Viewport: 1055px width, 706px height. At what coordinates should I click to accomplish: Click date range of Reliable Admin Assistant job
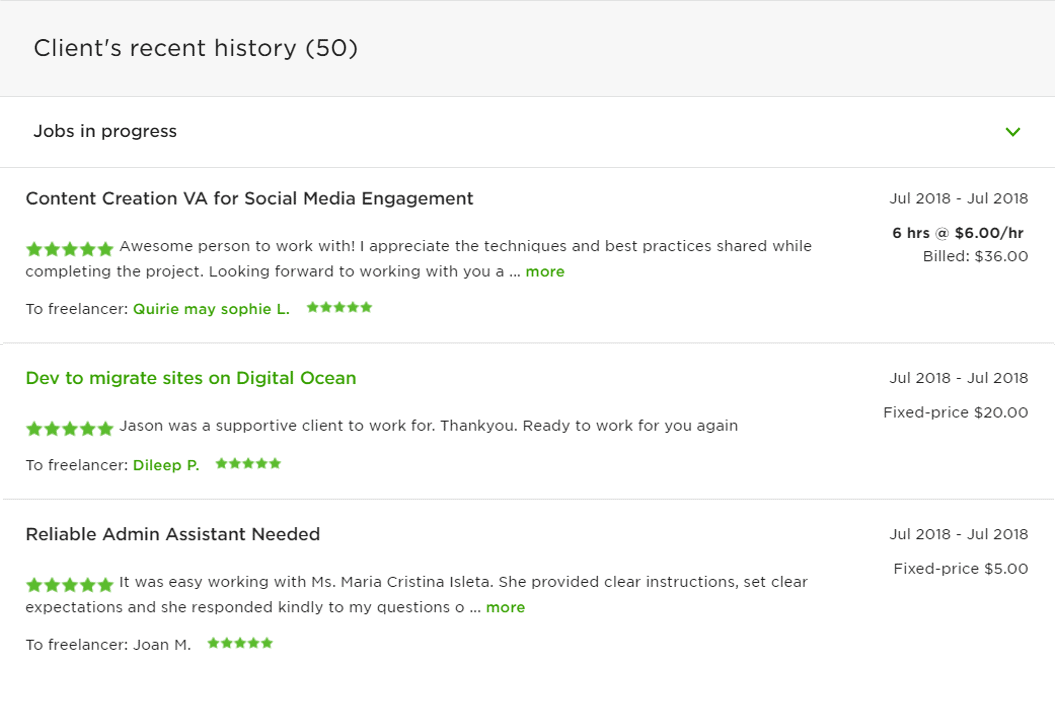point(959,534)
